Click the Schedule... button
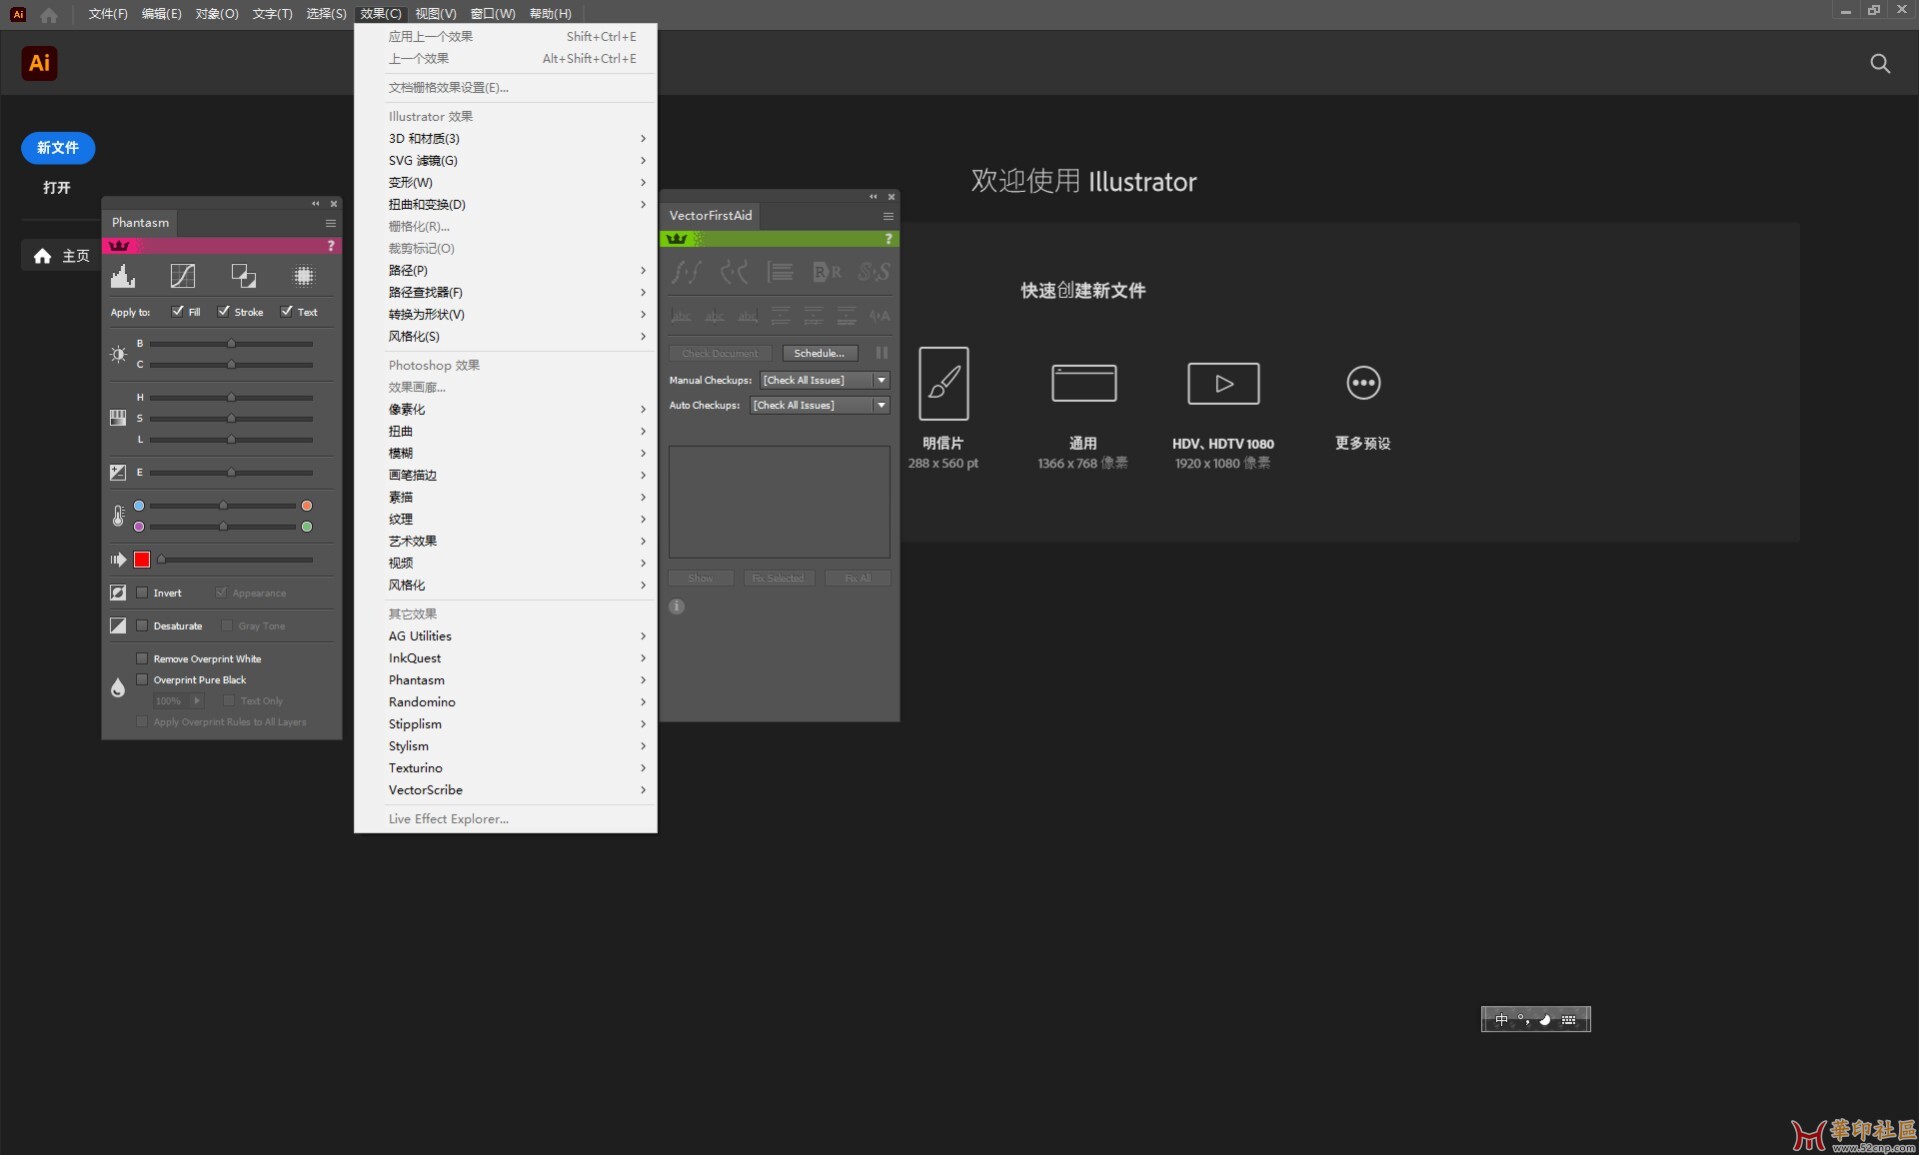The width and height of the screenshot is (1919, 1155). [x=819, y=353]
